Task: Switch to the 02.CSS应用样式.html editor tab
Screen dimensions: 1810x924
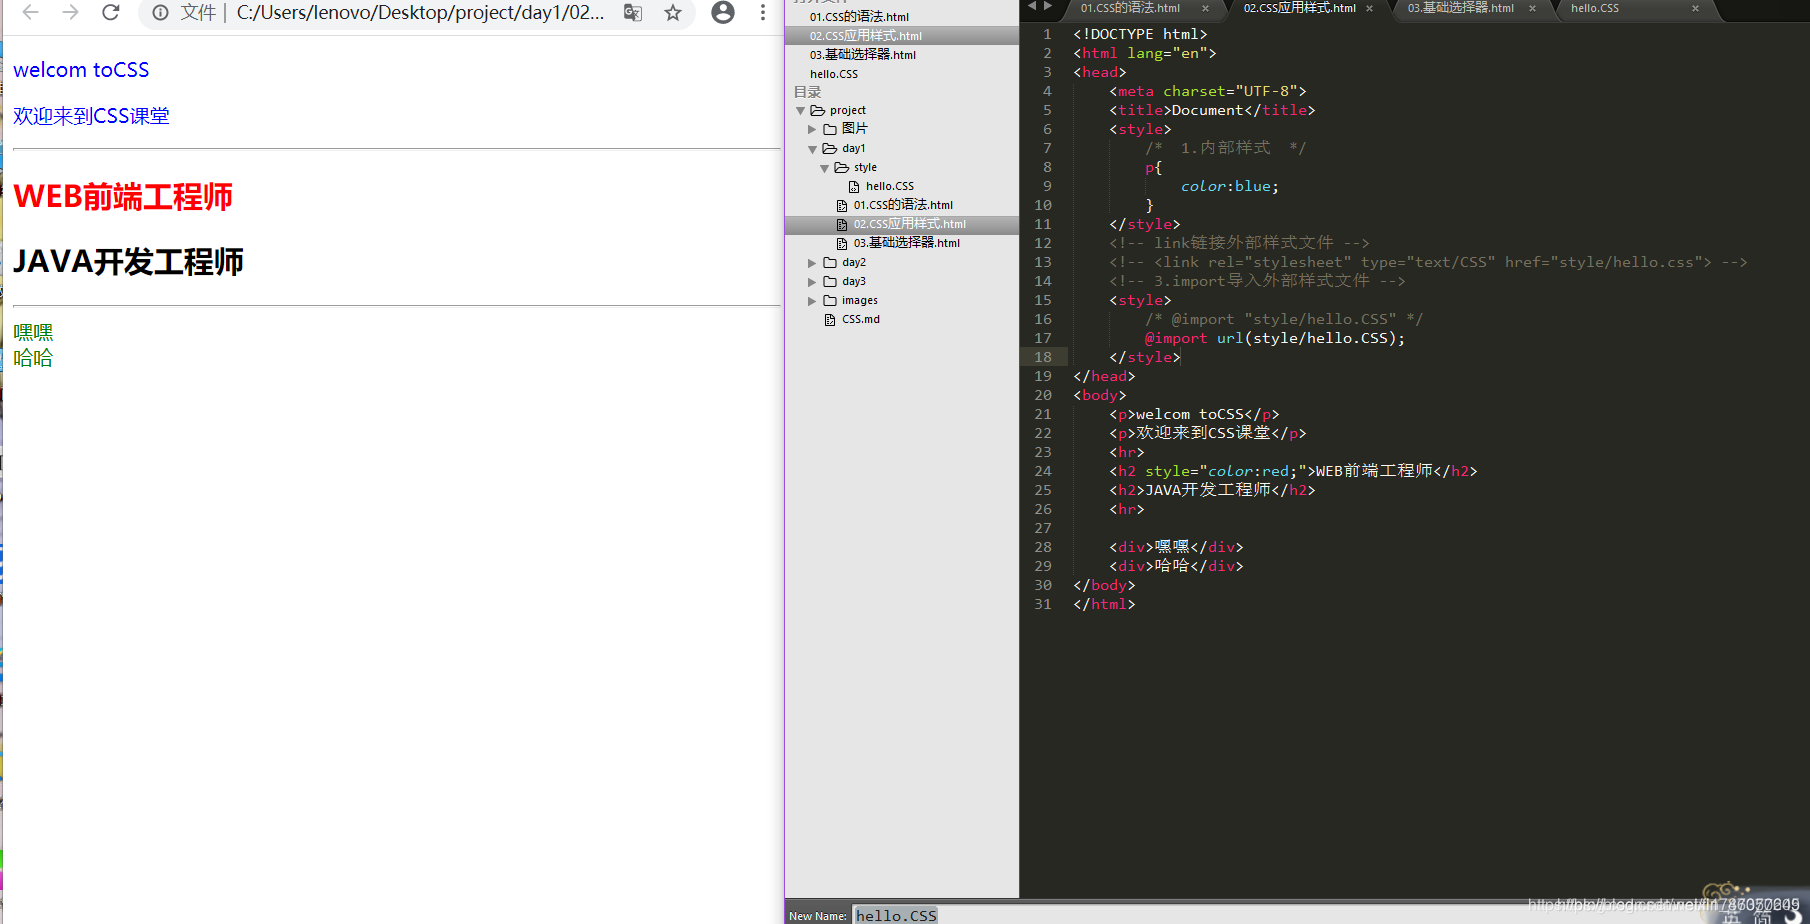Action: pyautogui.click(x=1299, y=8)
